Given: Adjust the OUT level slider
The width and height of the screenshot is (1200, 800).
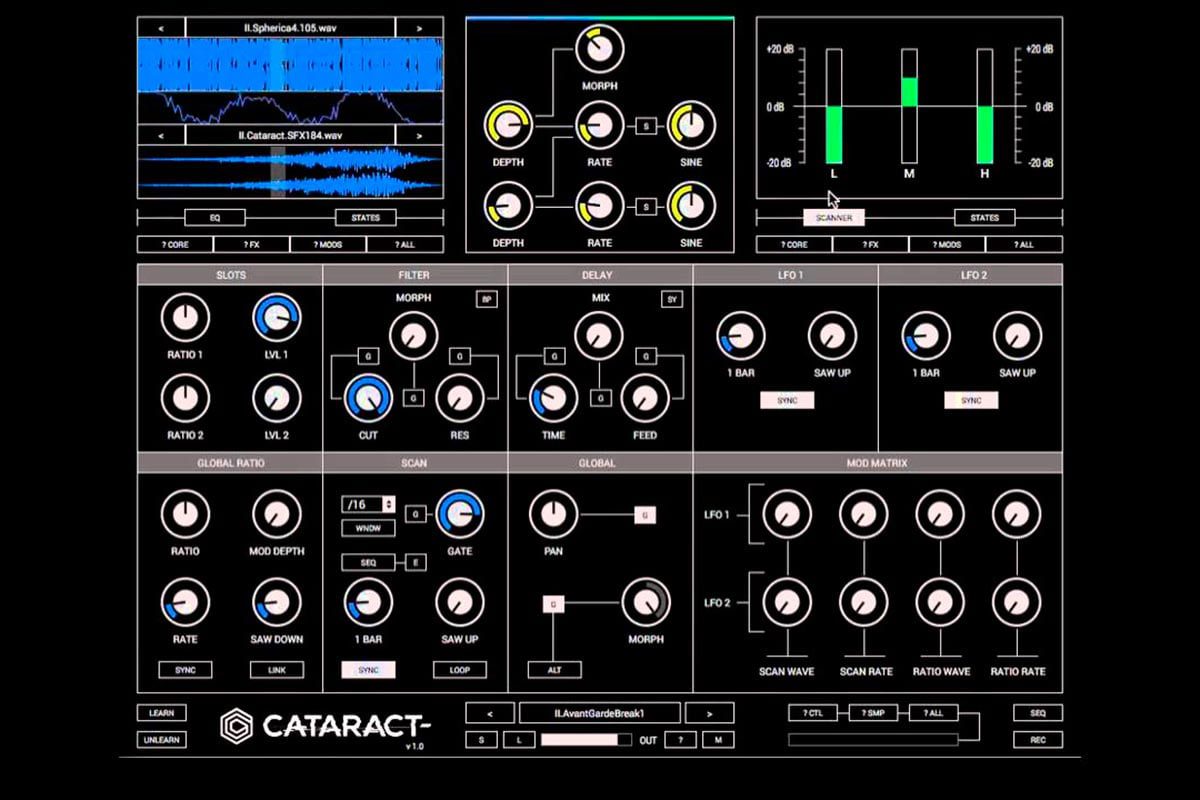Looking at the screenshot, I should coord(587,740).
